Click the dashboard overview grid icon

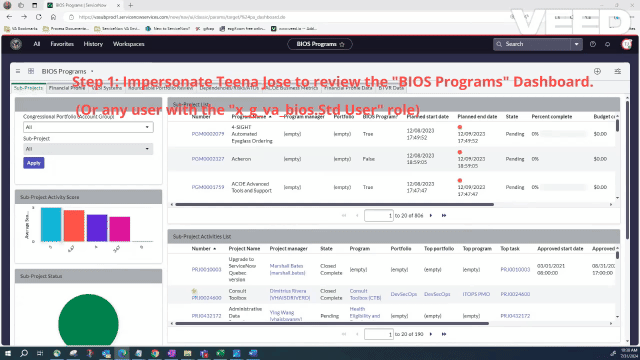point(31,71)
